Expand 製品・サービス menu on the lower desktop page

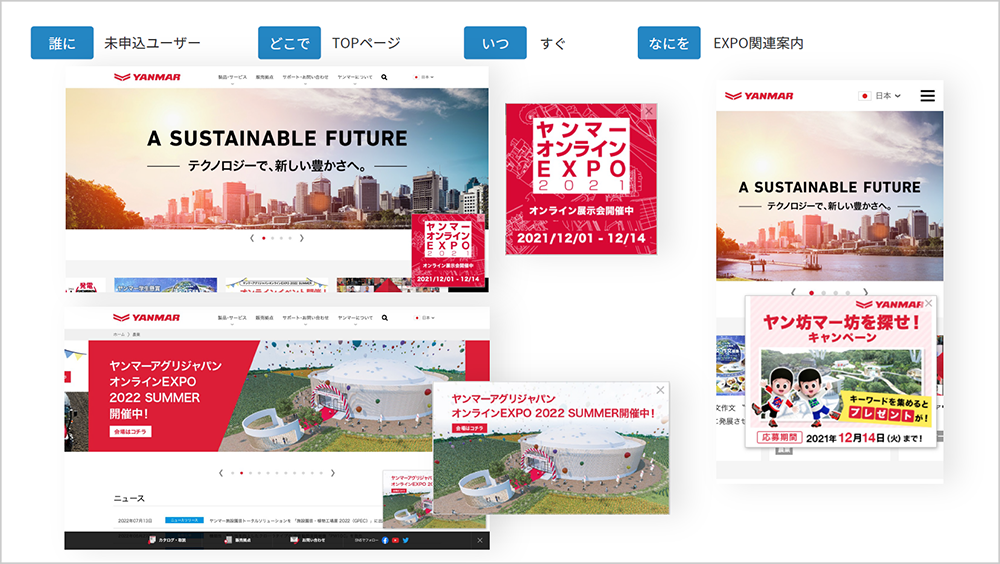(232, 318)
